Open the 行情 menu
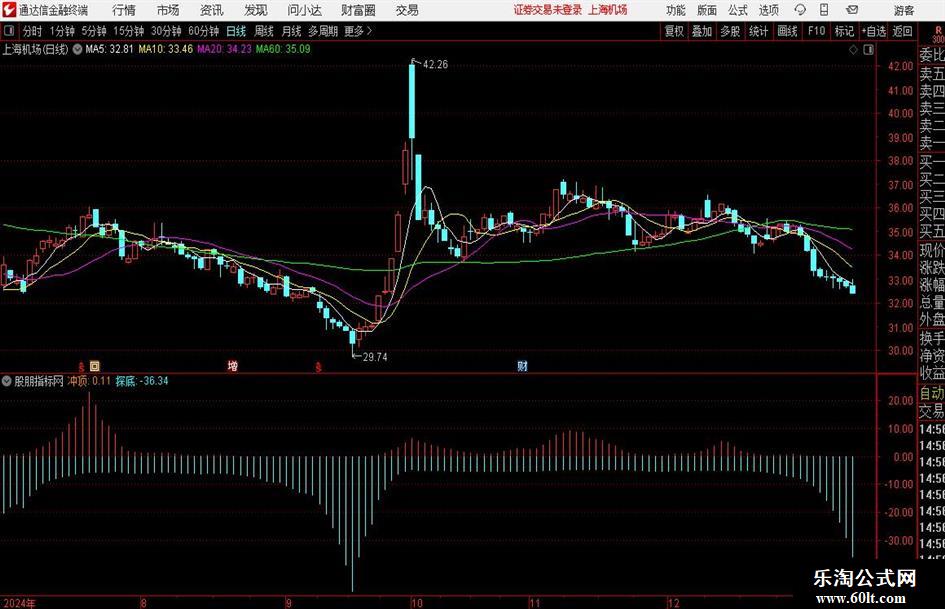The image size is (945, 609). 124,10
